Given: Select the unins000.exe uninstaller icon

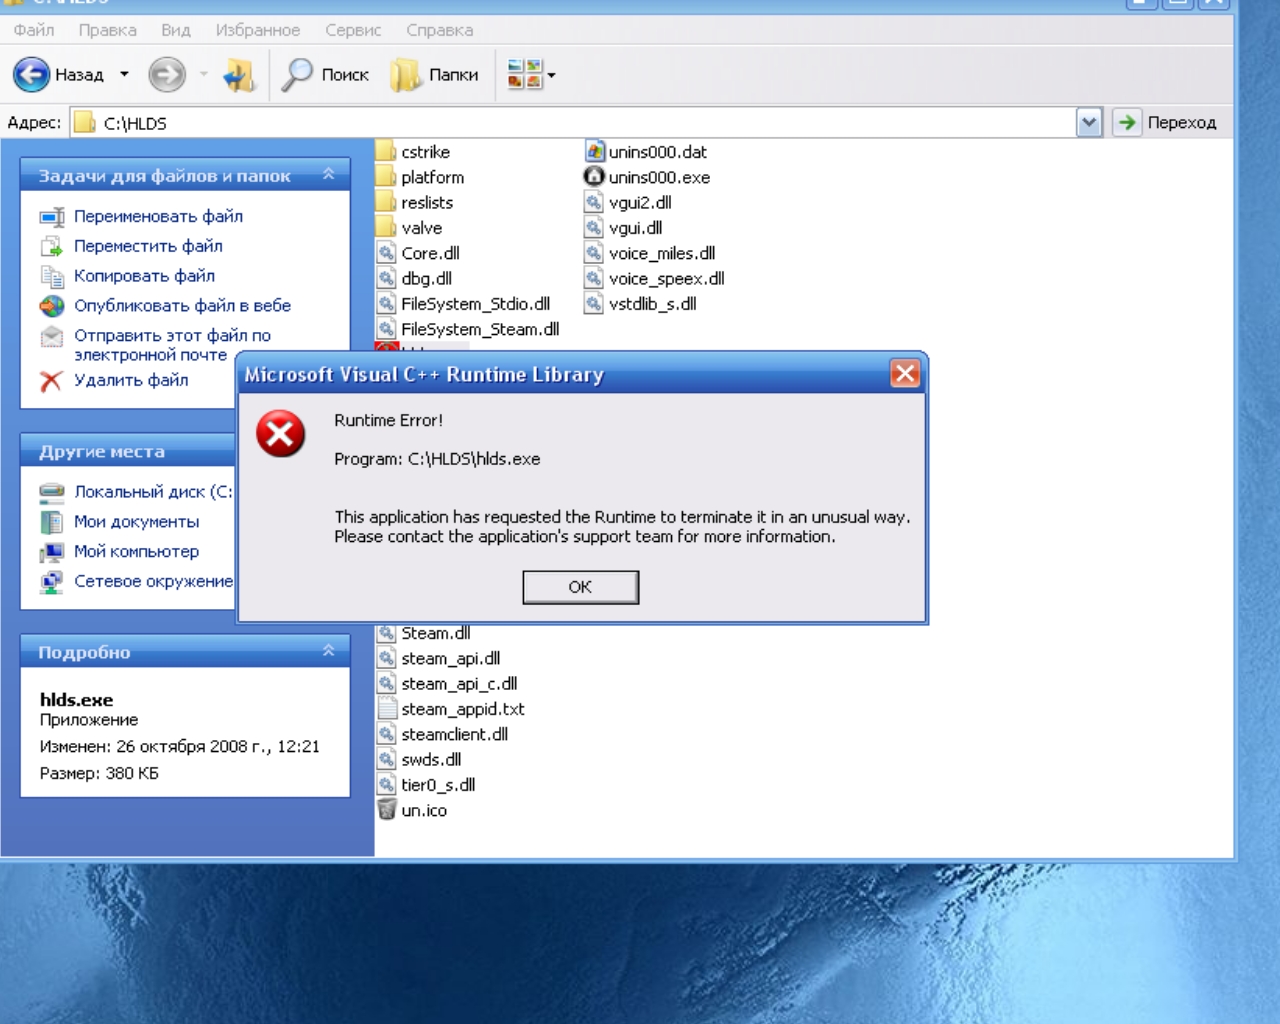Looking at the screenshot, I should pyautogui.click(x=594, y=177).
